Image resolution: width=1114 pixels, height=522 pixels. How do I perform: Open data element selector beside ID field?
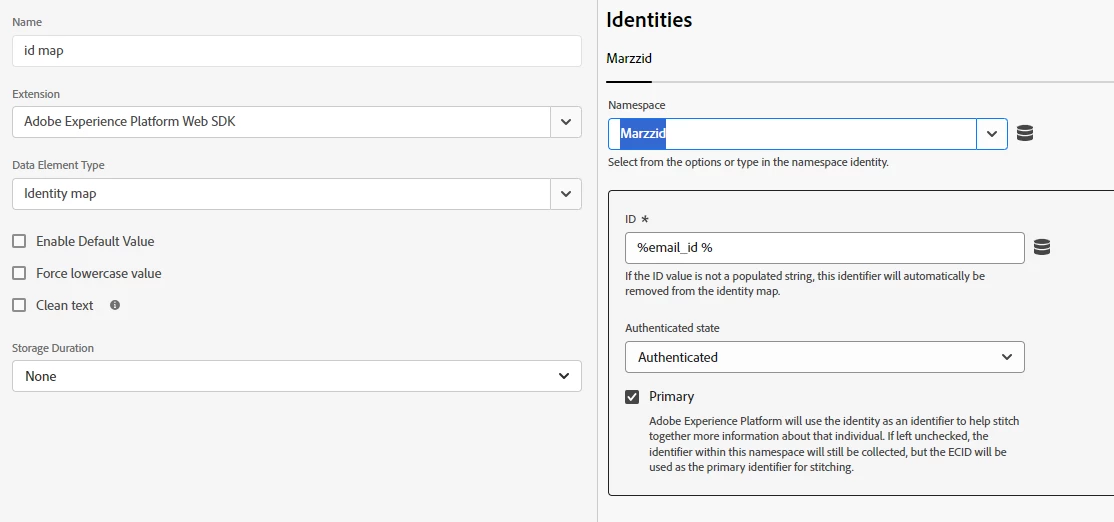click(x=1041, y=247)
